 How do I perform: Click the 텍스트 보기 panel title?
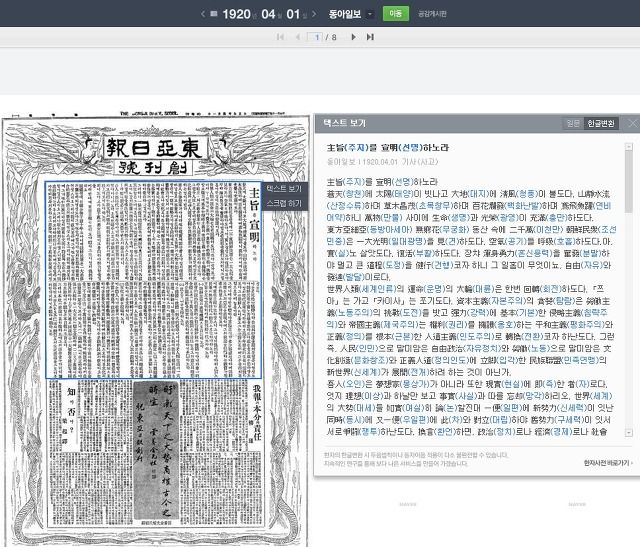(344, 123)
